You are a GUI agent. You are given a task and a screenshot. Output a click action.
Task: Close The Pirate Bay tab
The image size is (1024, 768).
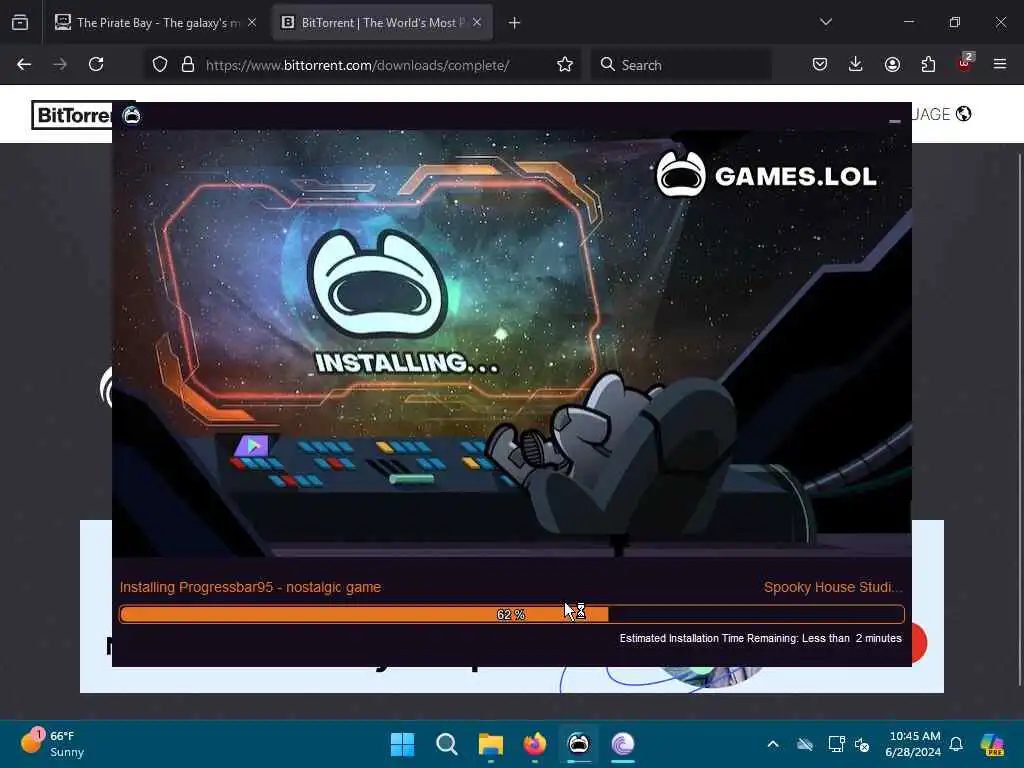[x=252, y=23]
